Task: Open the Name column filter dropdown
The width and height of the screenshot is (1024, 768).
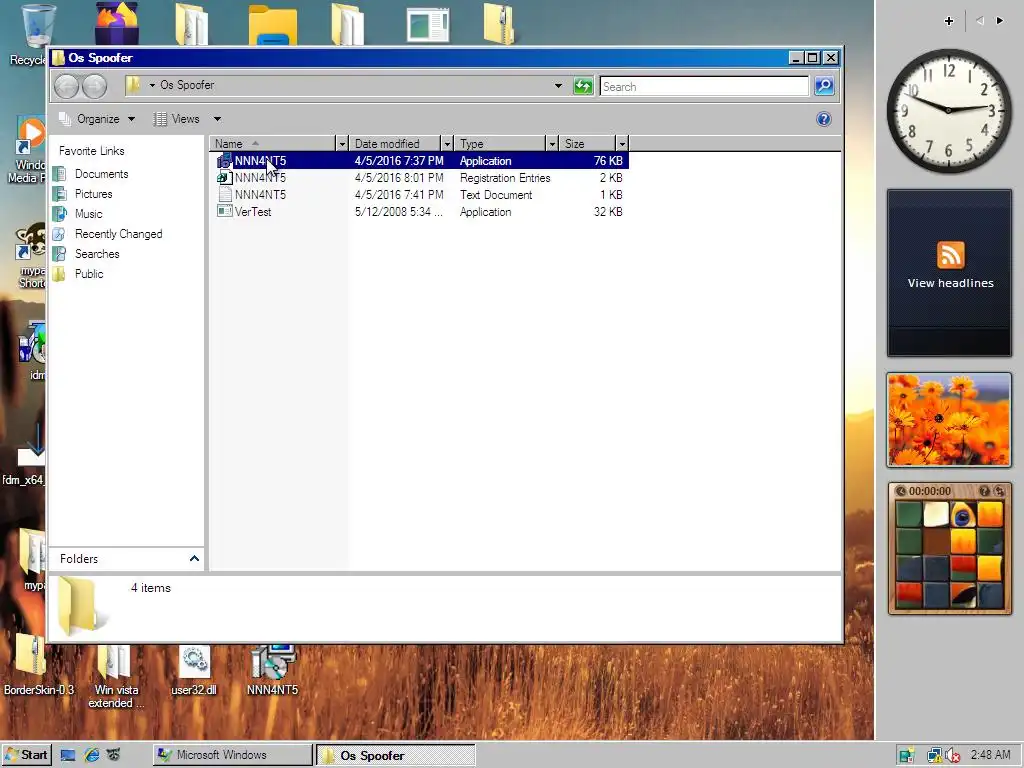Action: pyautogui.click(x=342, y=144)
